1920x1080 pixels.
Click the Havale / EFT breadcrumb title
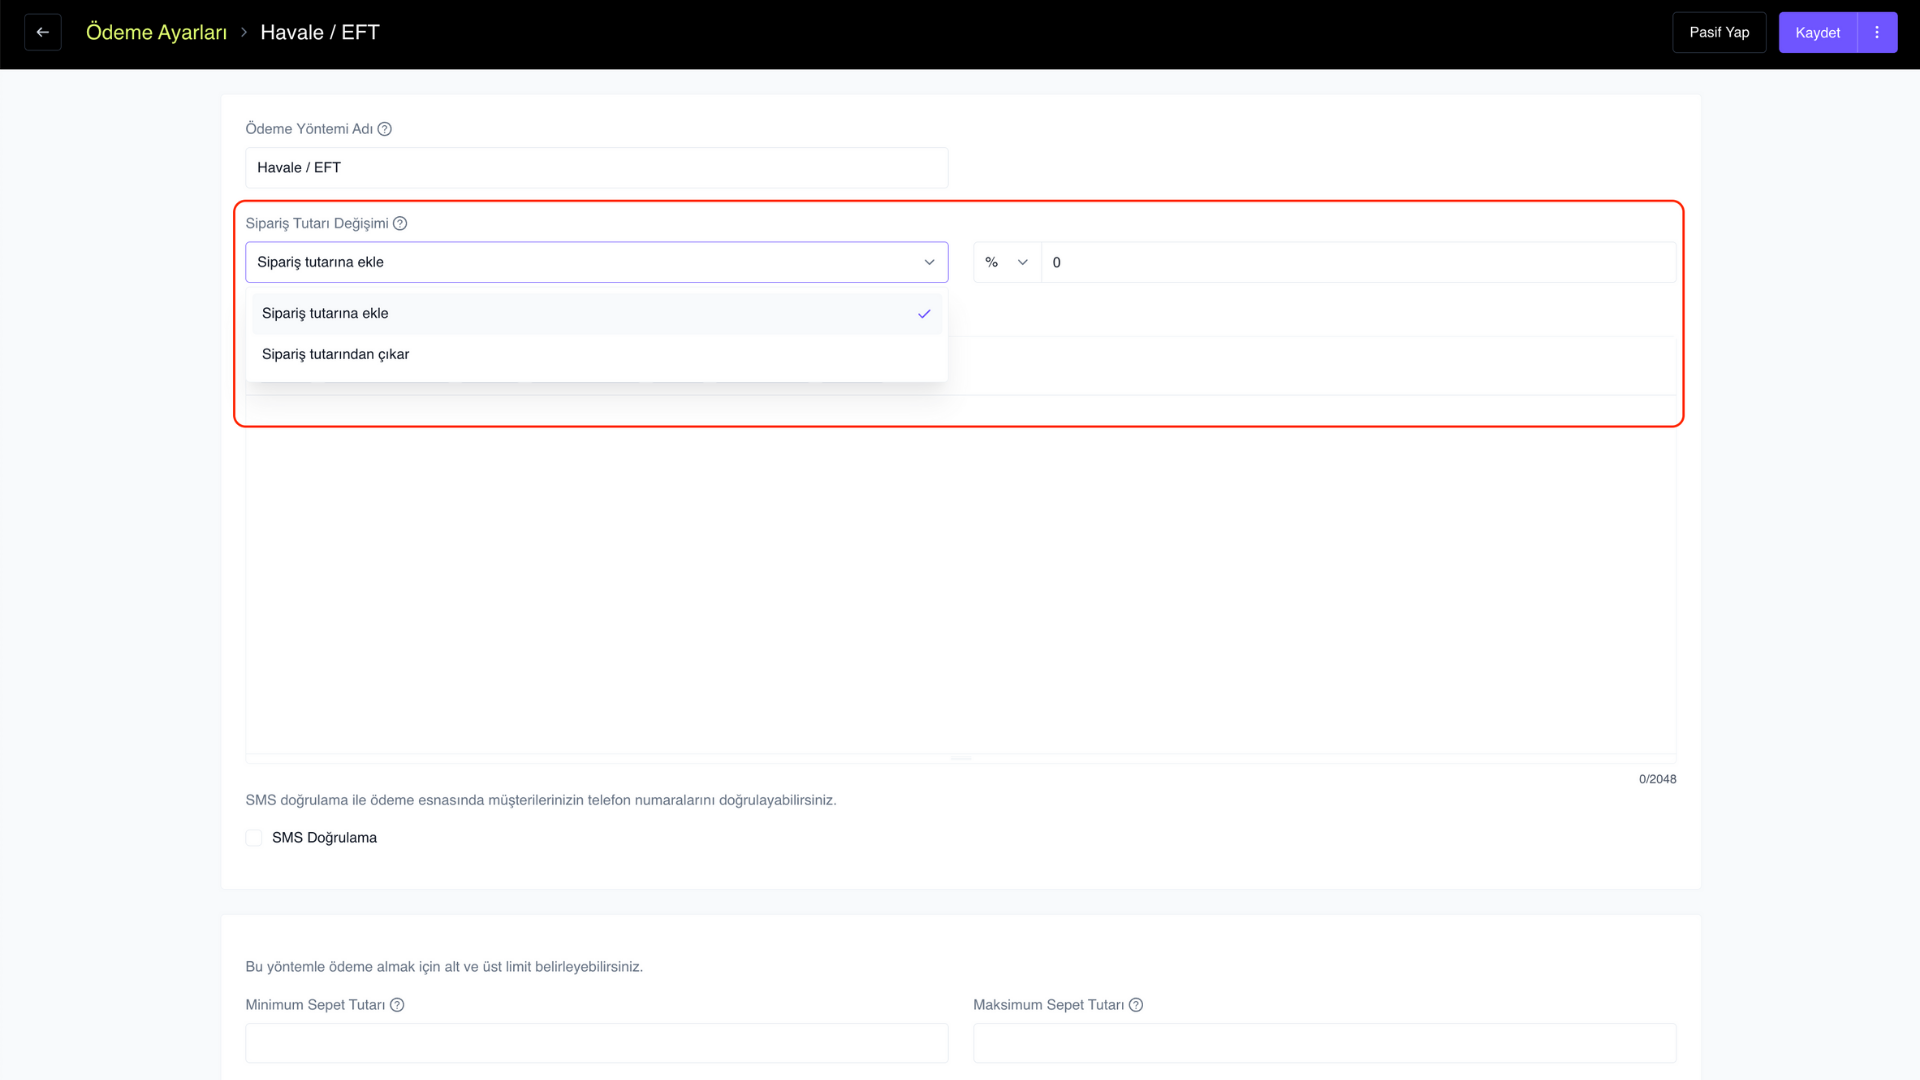click(320, 32)
